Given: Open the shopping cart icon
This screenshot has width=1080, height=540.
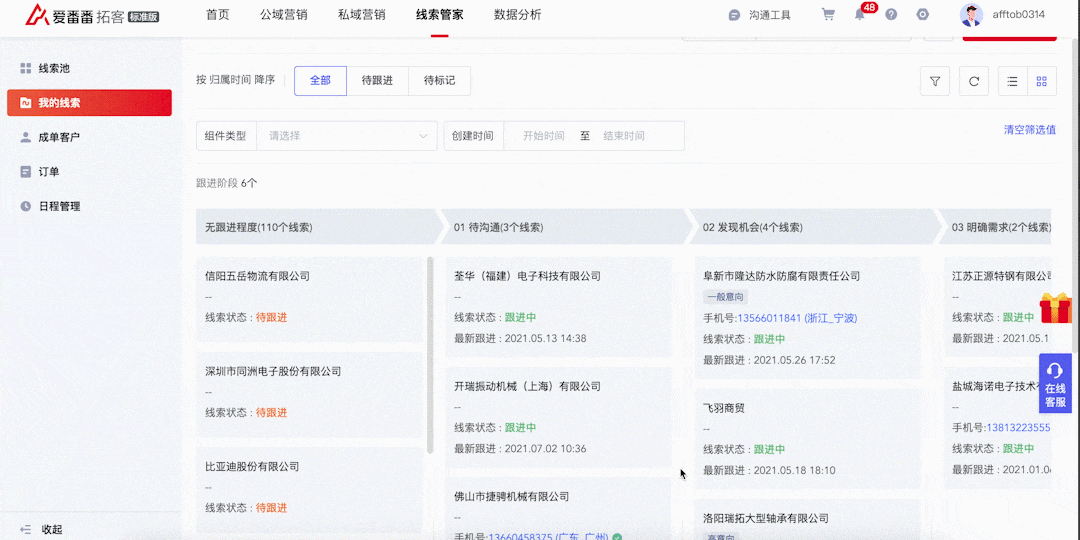Looking at the screenshot, I should 828,14.
